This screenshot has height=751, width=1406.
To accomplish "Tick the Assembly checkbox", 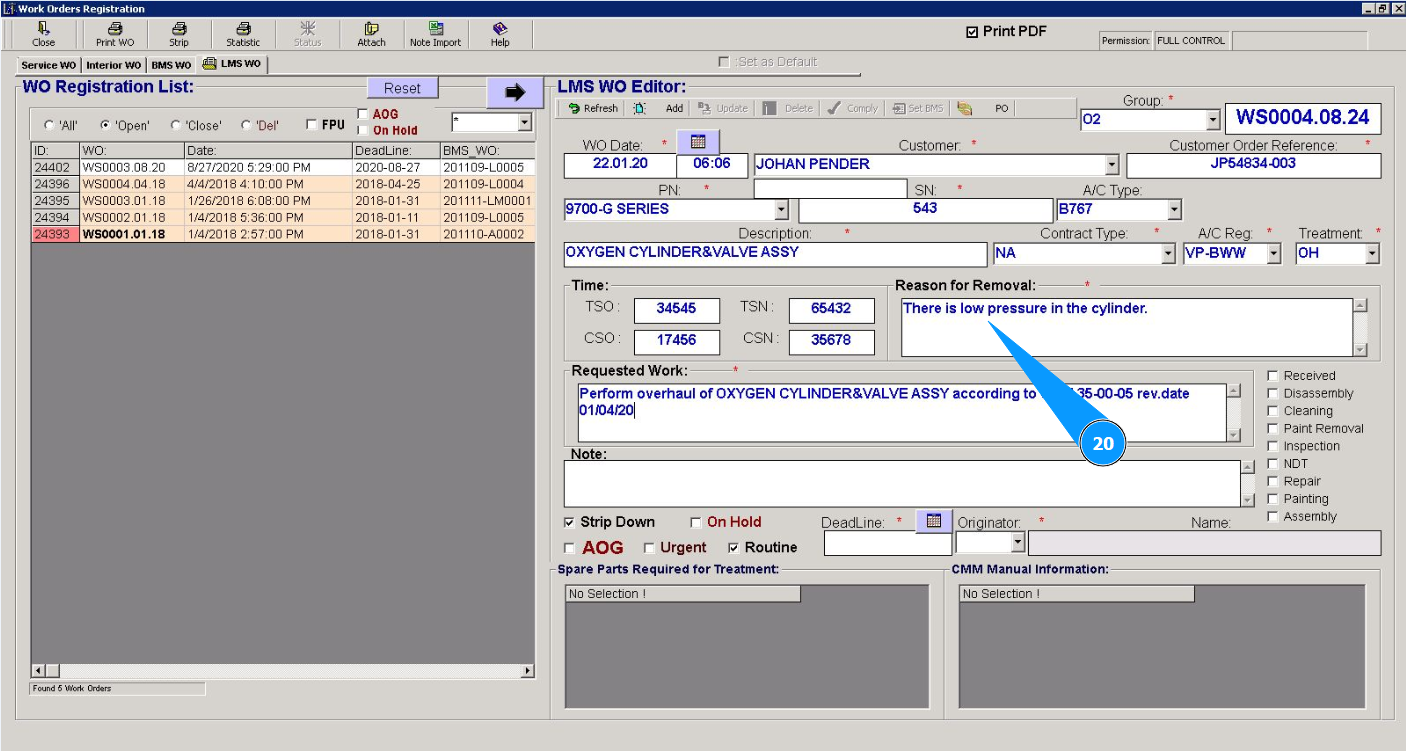I will 1273,516.
